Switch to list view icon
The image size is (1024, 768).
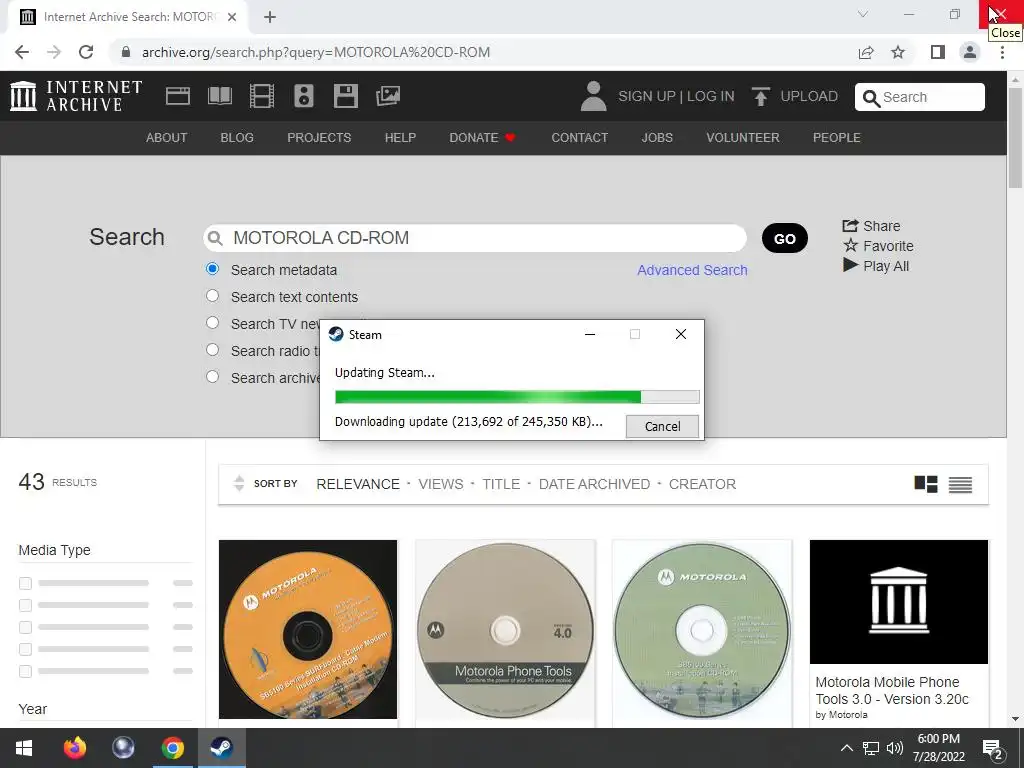(x=960, y=484)
